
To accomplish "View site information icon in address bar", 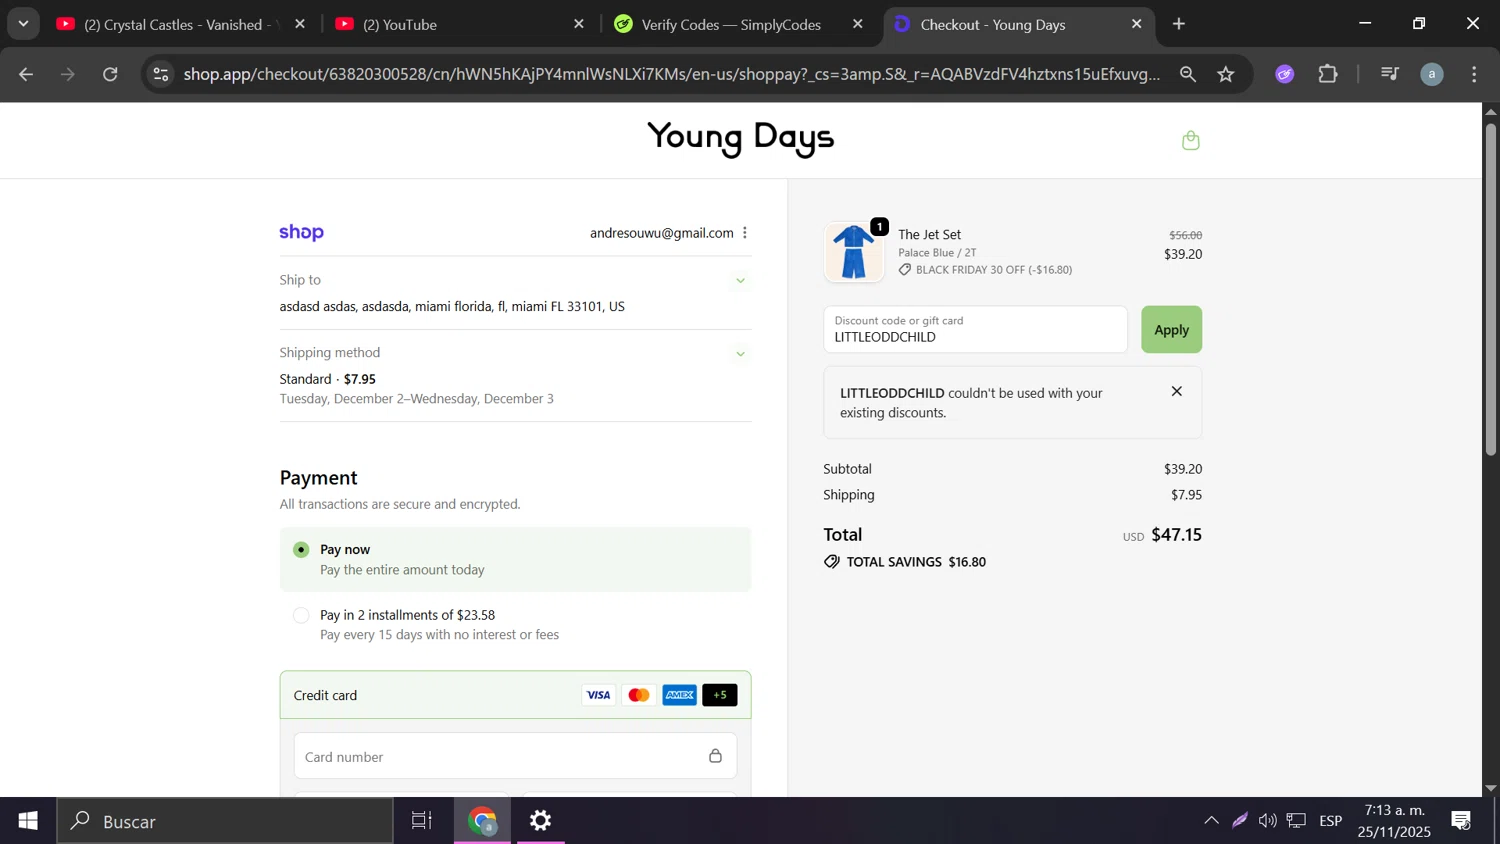I will click(x=161, y=74).
